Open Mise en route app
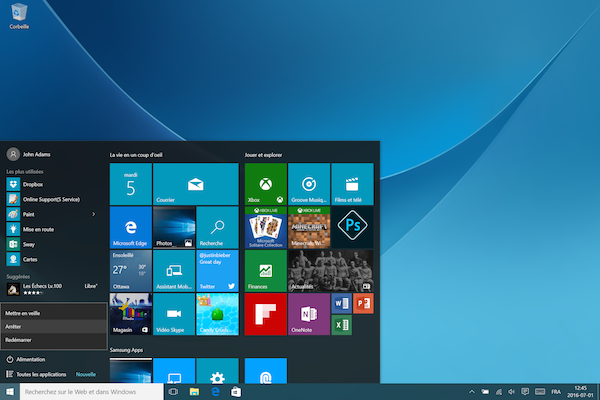 [54, 229]
